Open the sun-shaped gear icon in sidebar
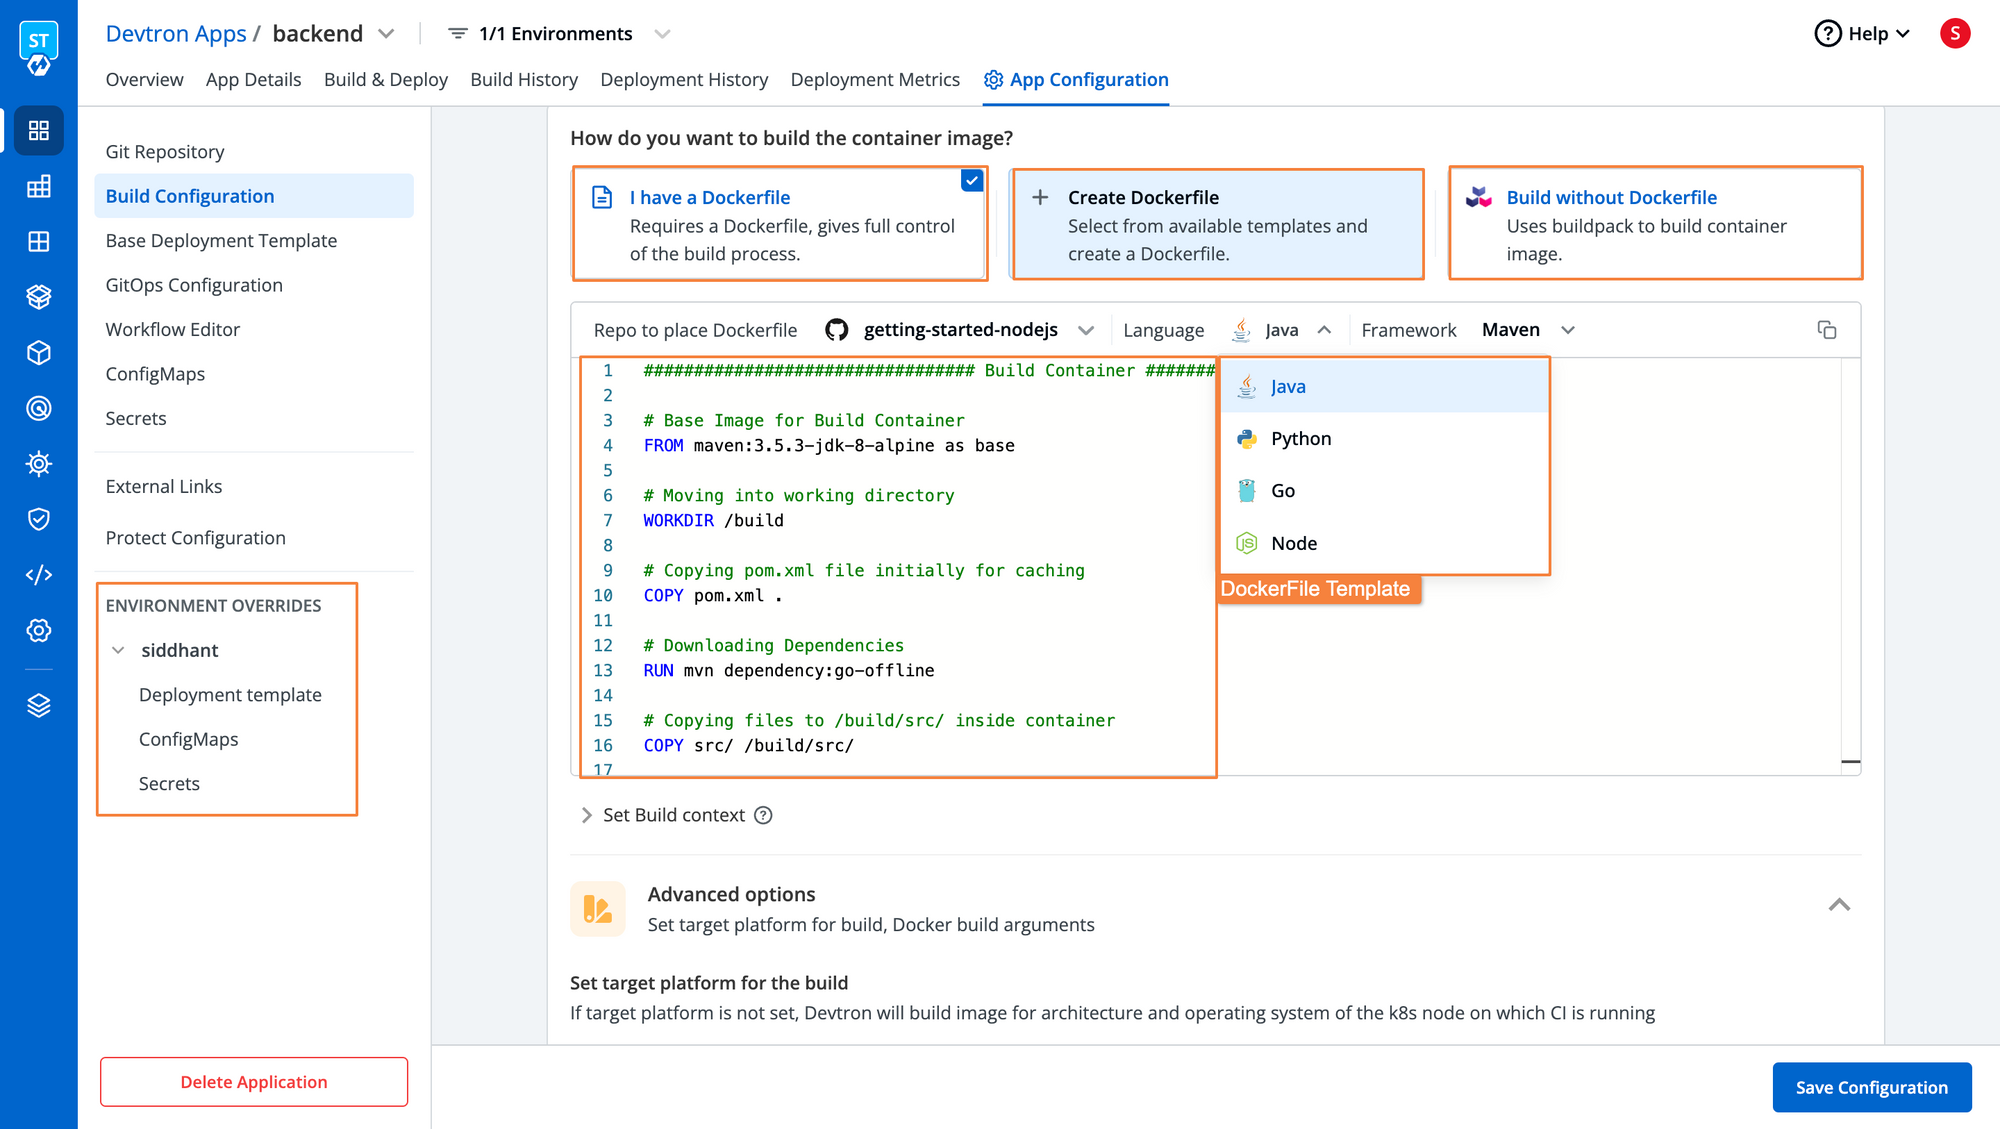The width and height of the screenshot is (2000, 1129). [x=39, y=464]
